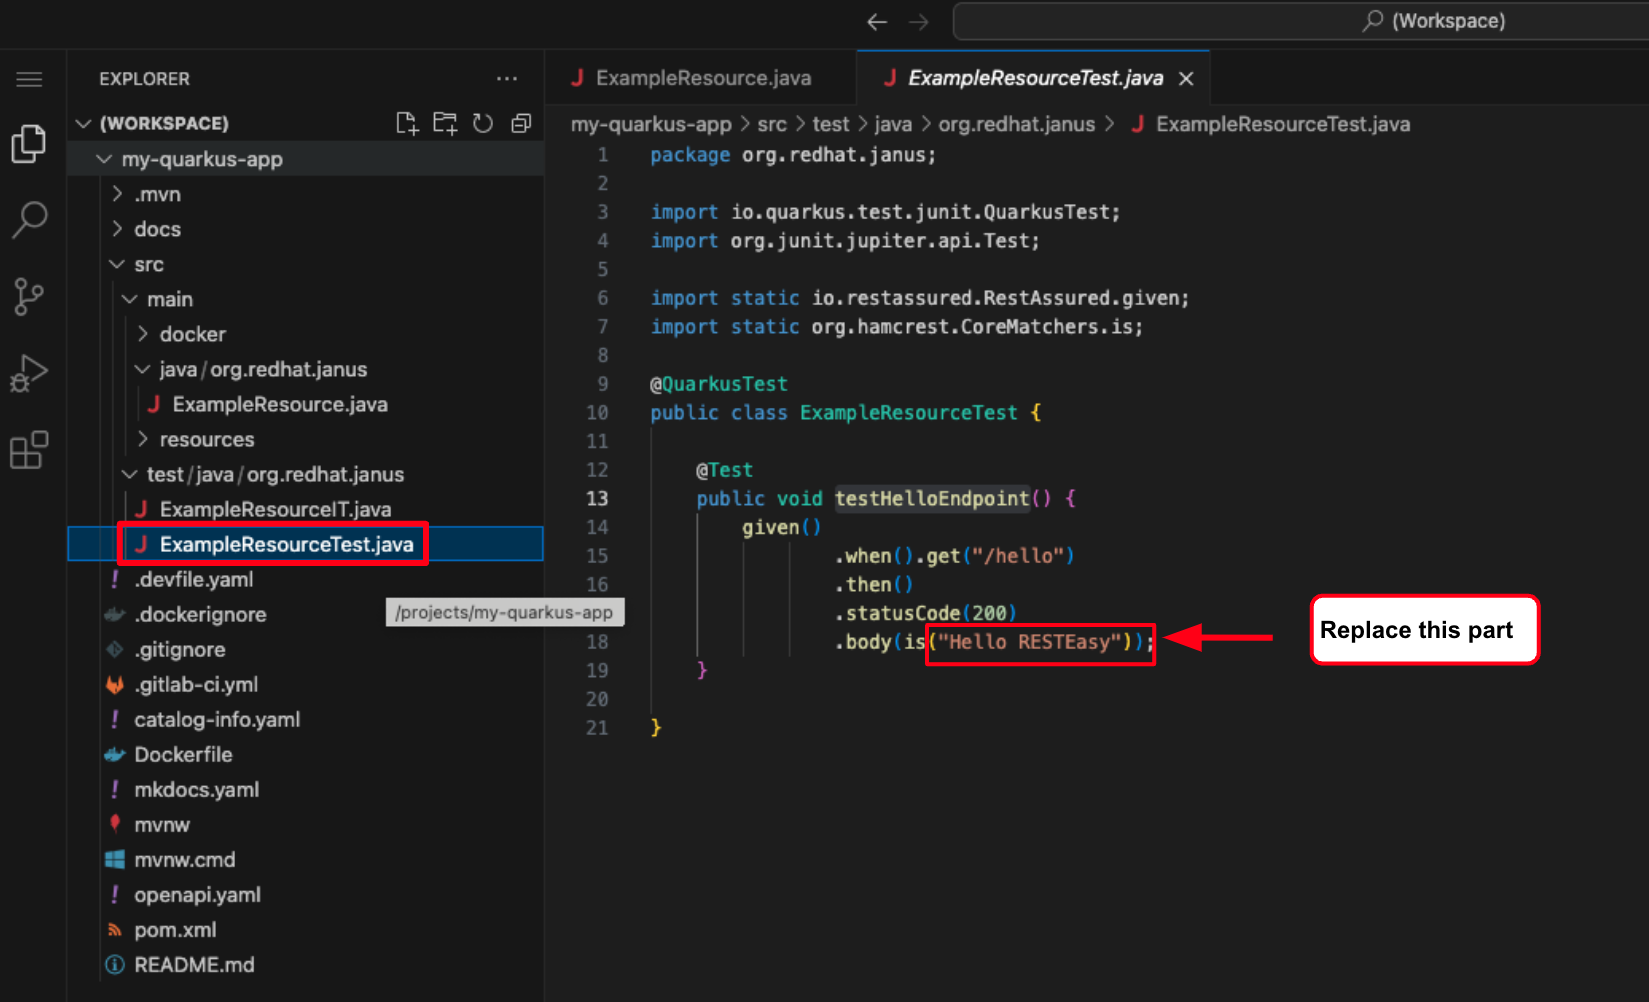
Task: Open the README.md file
Action: (305, 964)
